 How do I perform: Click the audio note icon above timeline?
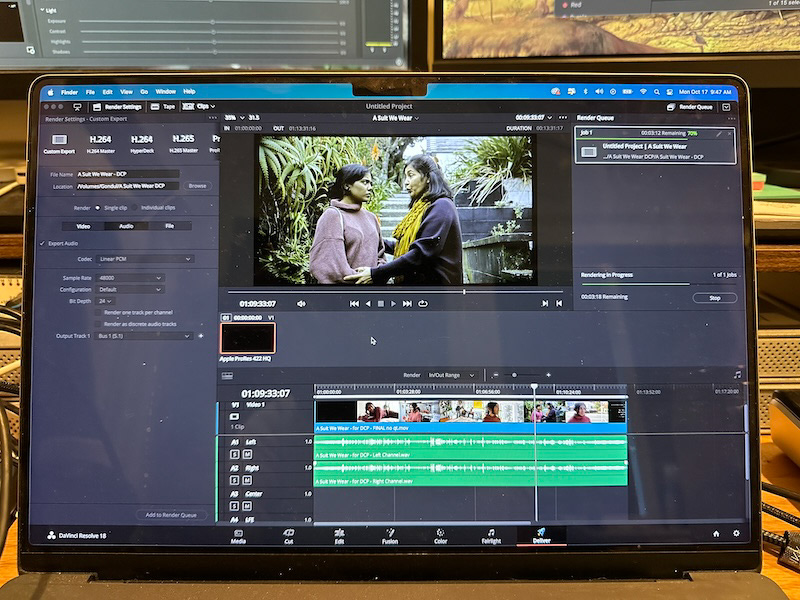(x=737, y=374)
